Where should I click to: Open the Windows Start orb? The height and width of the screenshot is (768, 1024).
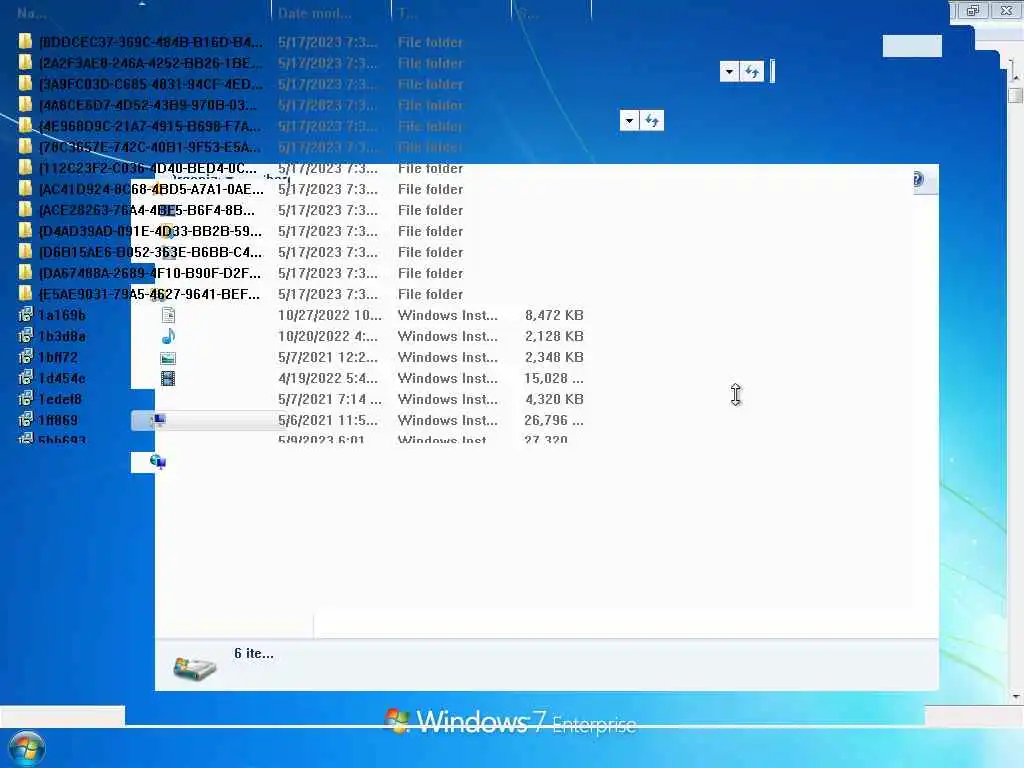[x=27, y=748]
